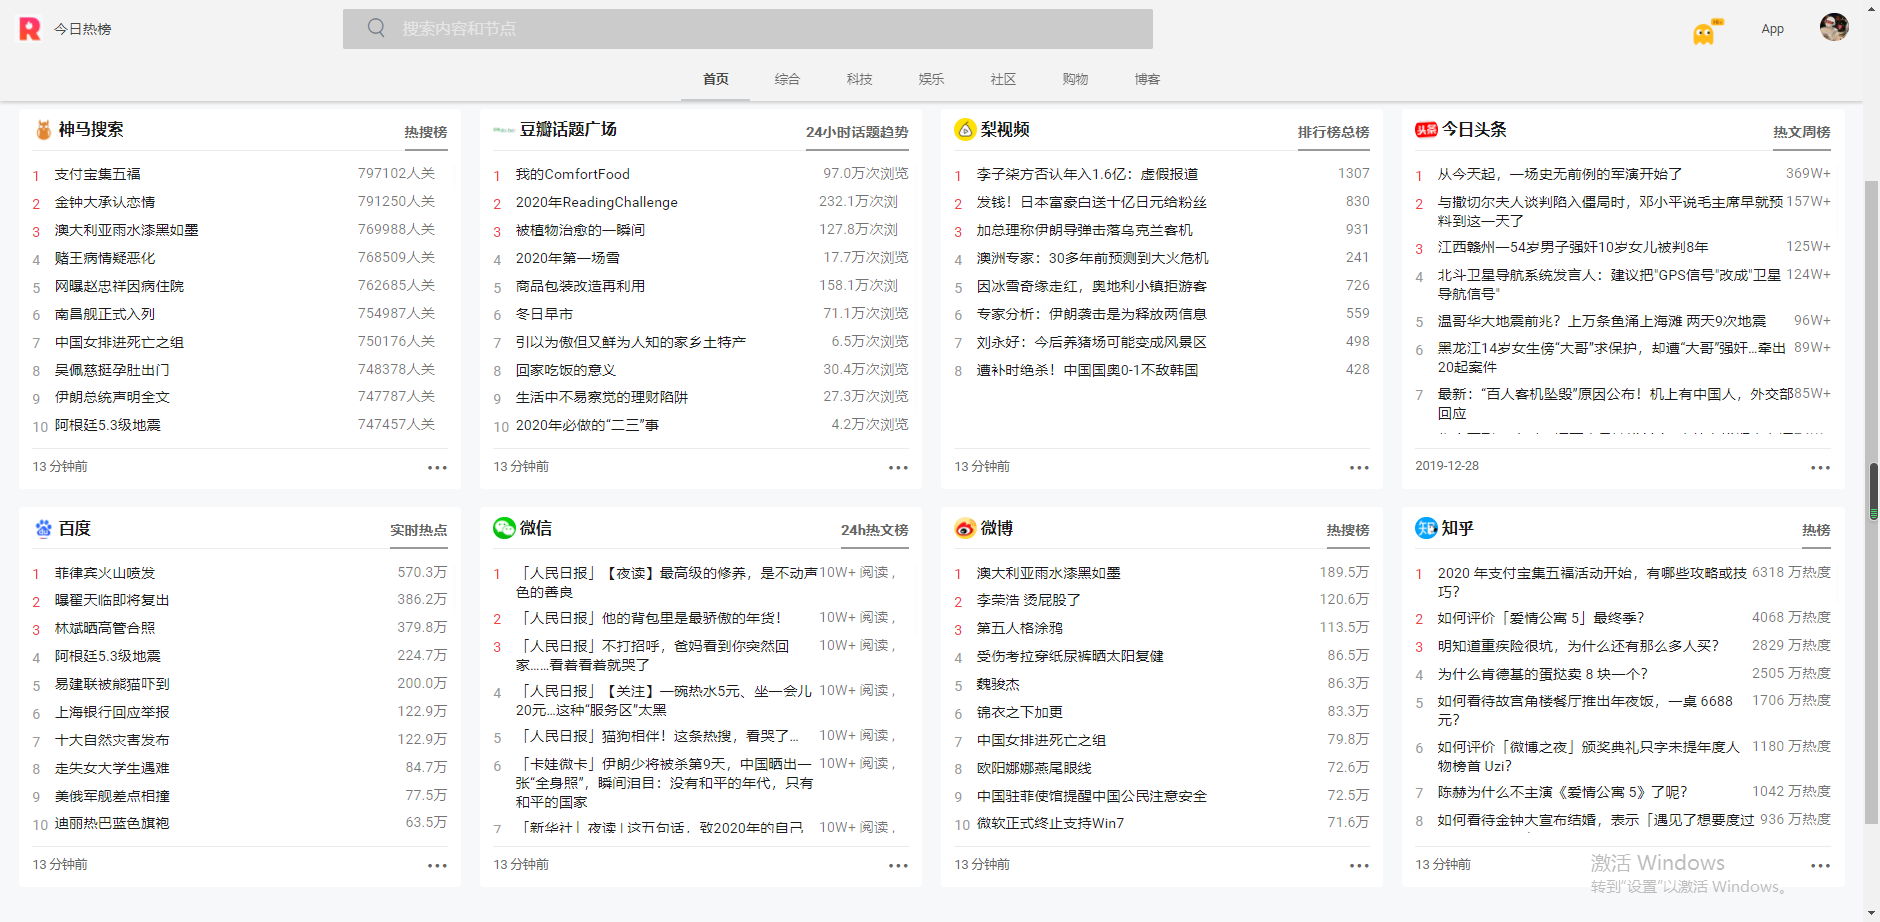Open more options on 梨视频 card
The image size is (1880, 922).
(x=1359, y=467)
